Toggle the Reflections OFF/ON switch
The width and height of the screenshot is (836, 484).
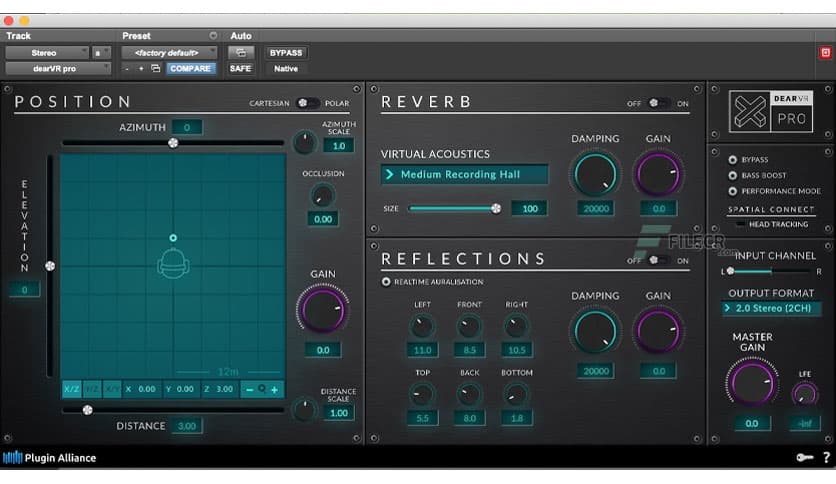coord(659,260)
